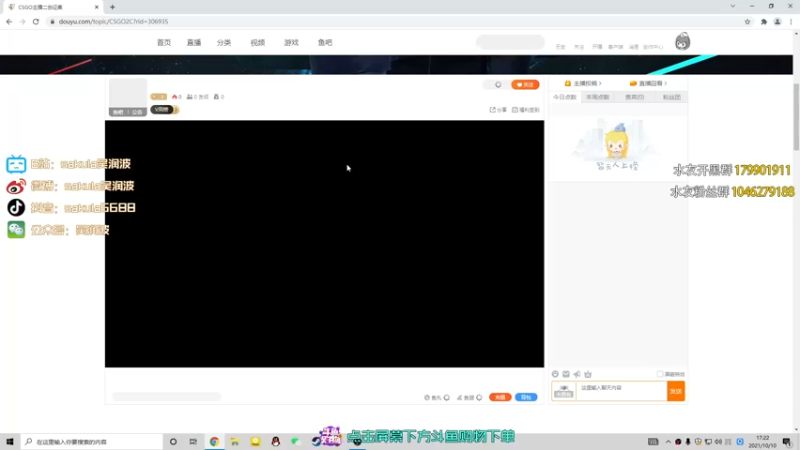
Task: Click the black video player area
Action: (x=324, y=244)
